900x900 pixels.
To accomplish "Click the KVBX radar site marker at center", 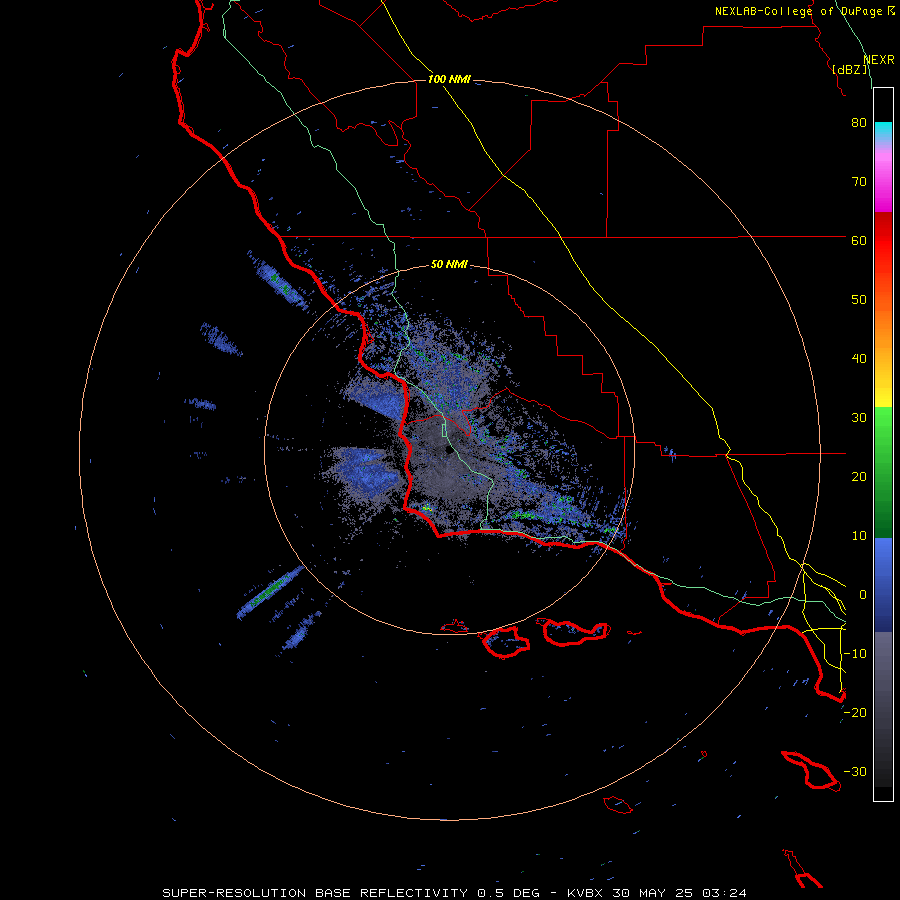I will click(x=448, y=451).
